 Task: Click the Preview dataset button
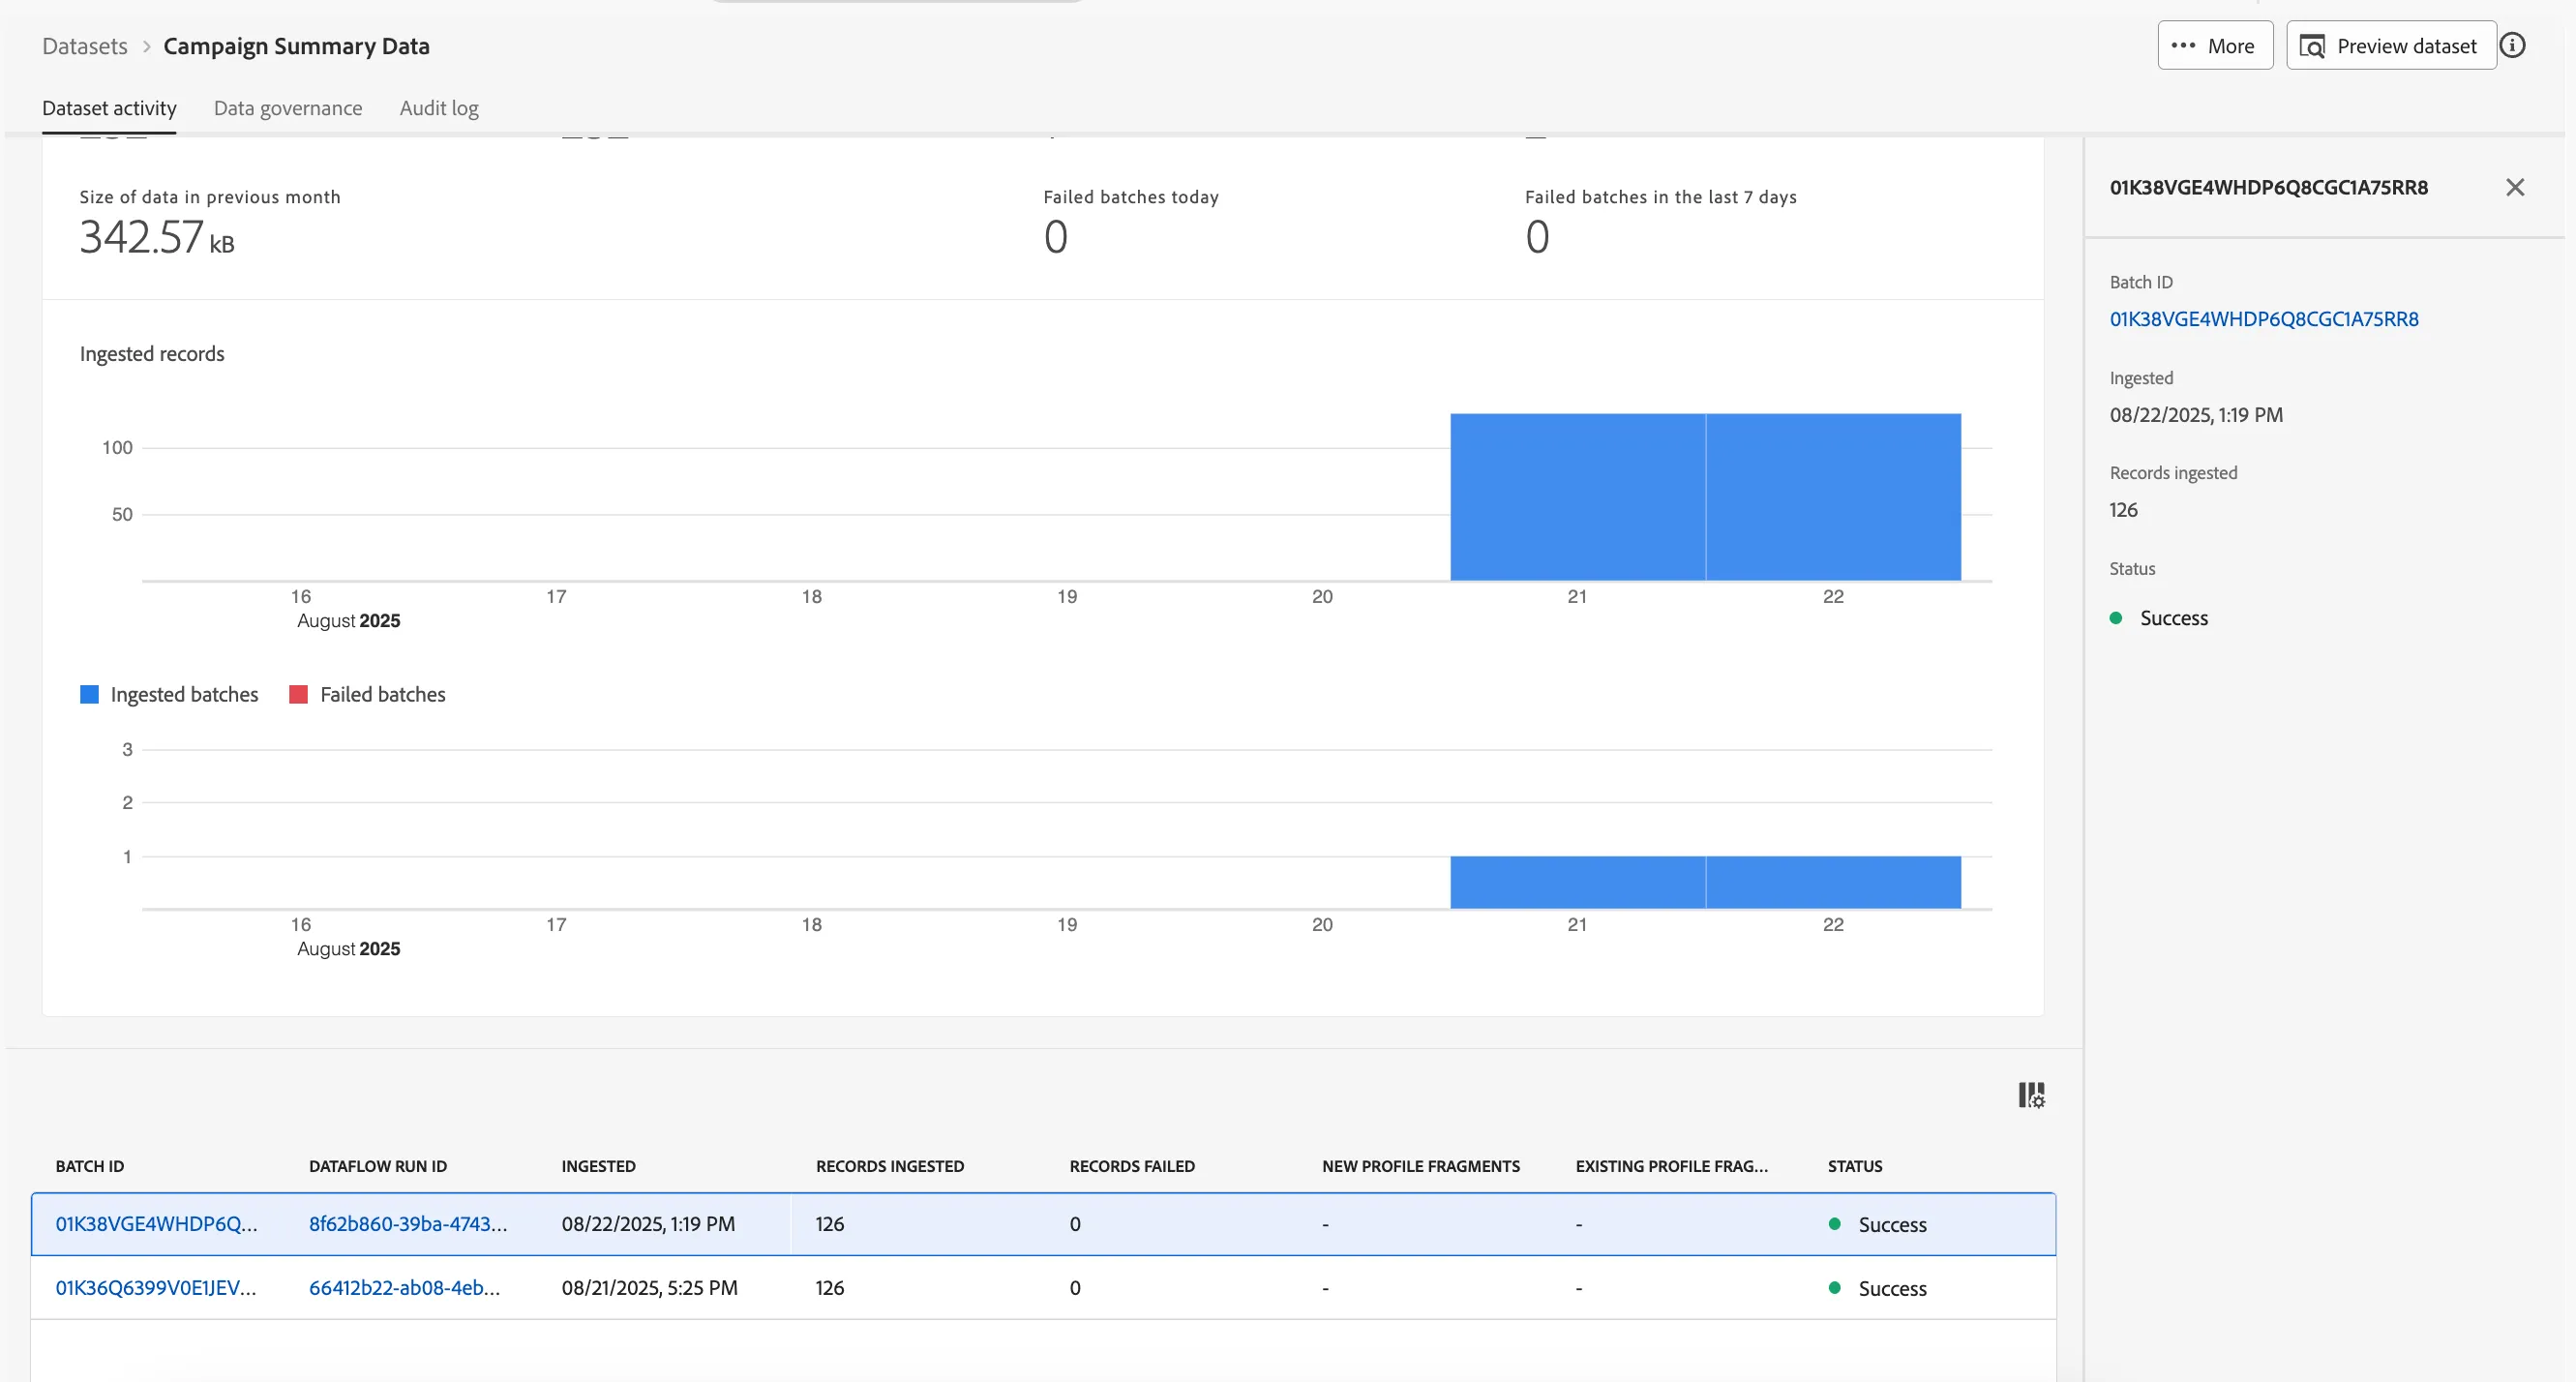click(2391, 46)
